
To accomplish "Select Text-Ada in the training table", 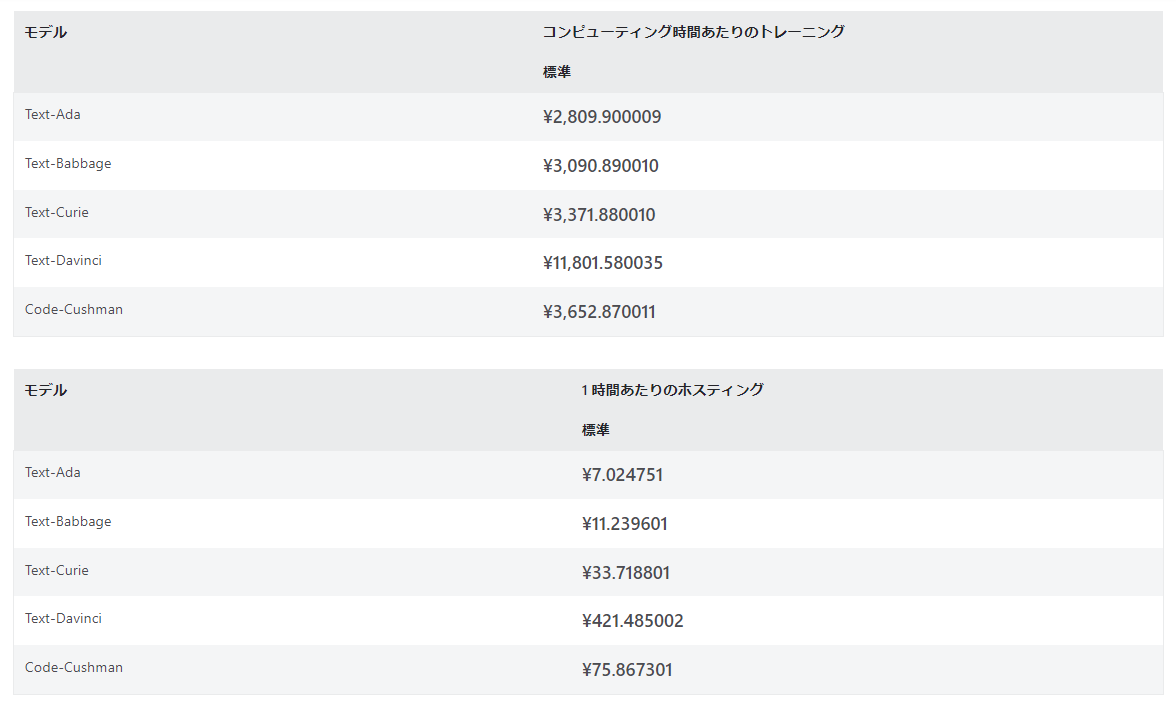I will 53,115.
